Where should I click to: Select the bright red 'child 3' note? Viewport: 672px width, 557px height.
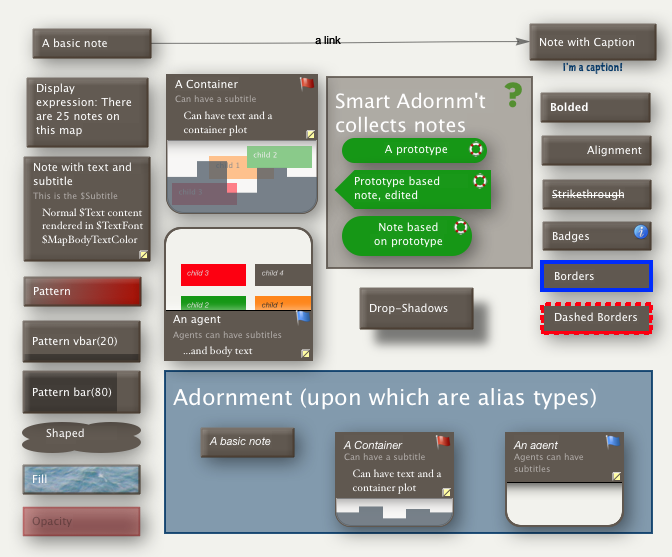point(213,274)
